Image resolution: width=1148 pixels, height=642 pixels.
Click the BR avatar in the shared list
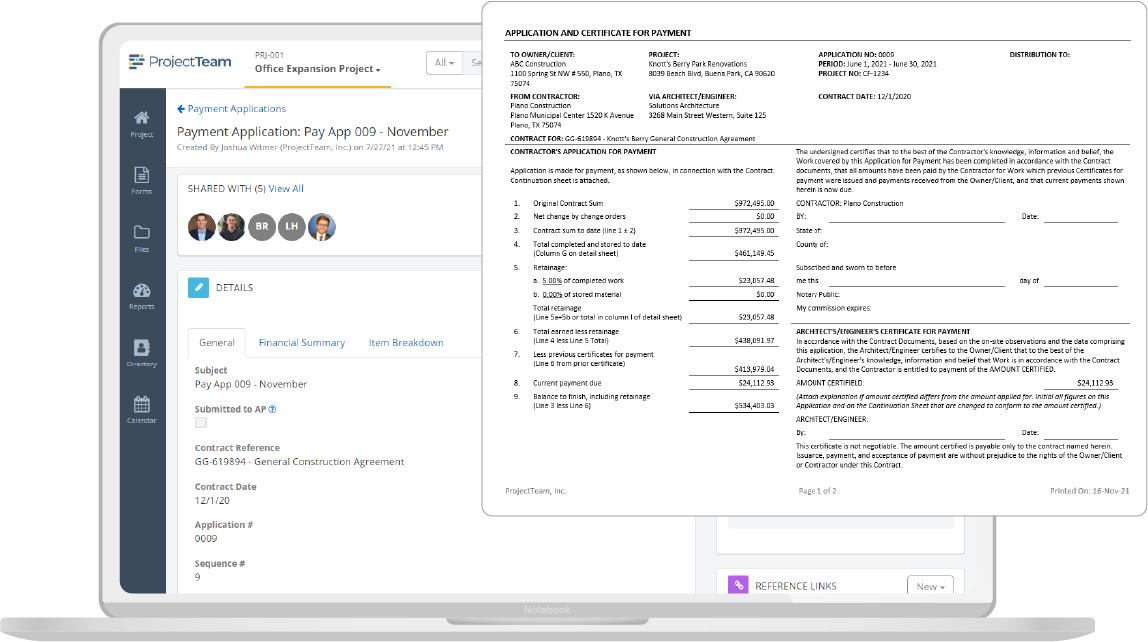[x=260, y=227]
